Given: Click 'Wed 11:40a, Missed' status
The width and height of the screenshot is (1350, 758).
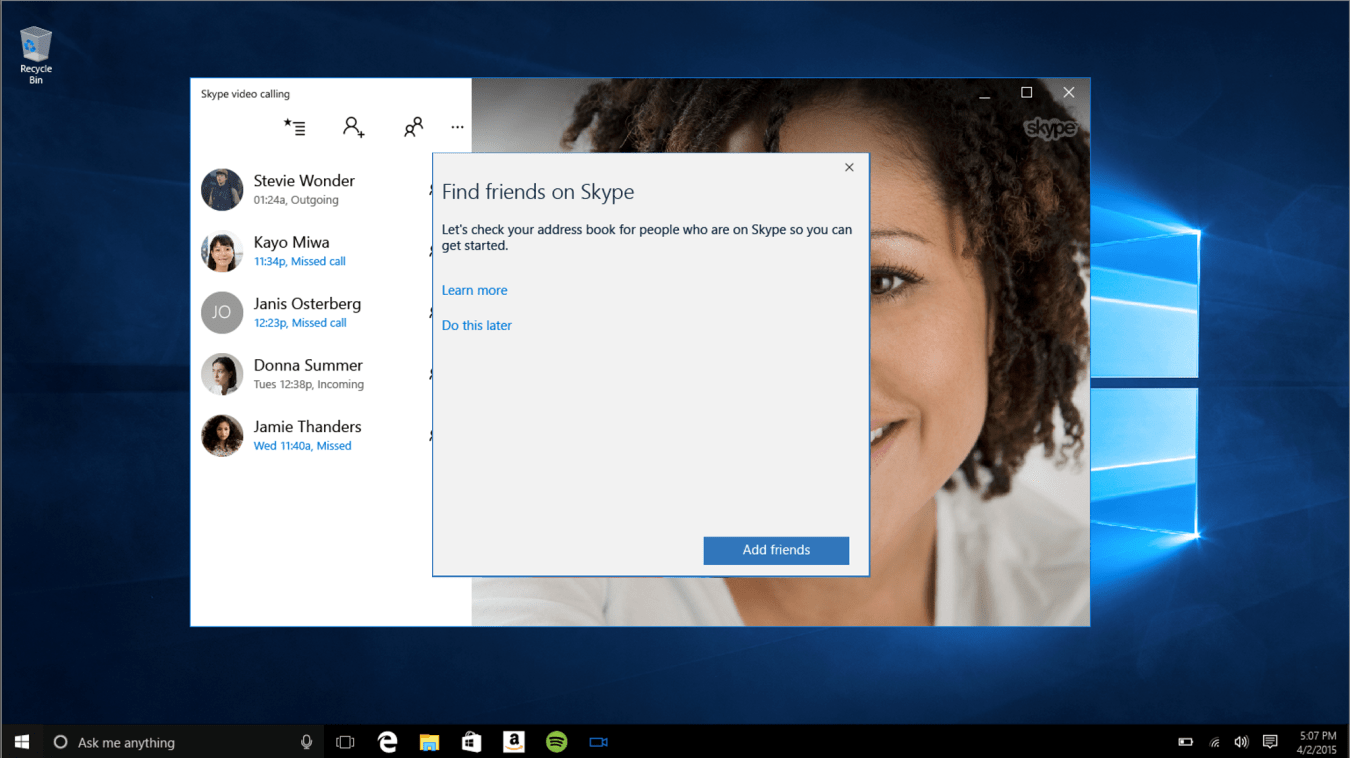Looking at the screenshot, I should tap(302, 446).
